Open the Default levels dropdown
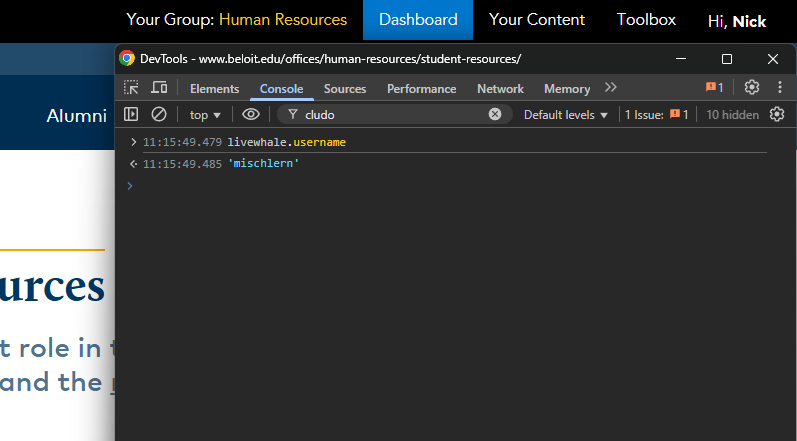 566,115
